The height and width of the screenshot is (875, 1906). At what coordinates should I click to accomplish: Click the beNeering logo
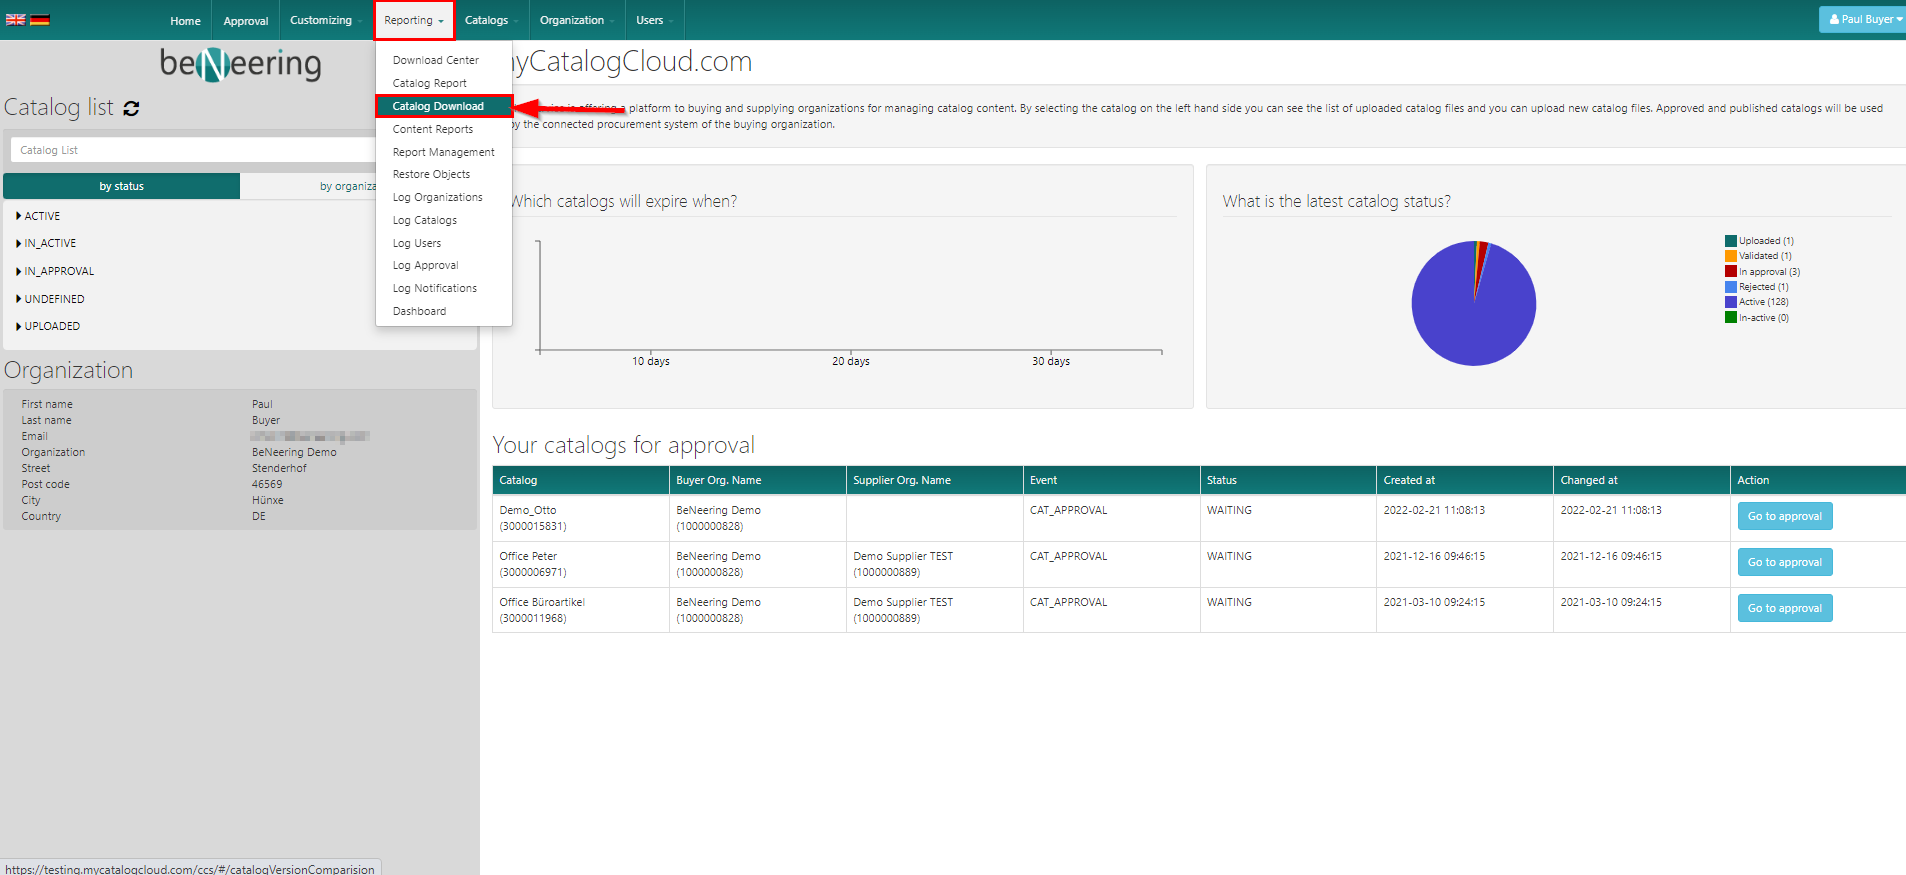[x=240, y=65]
